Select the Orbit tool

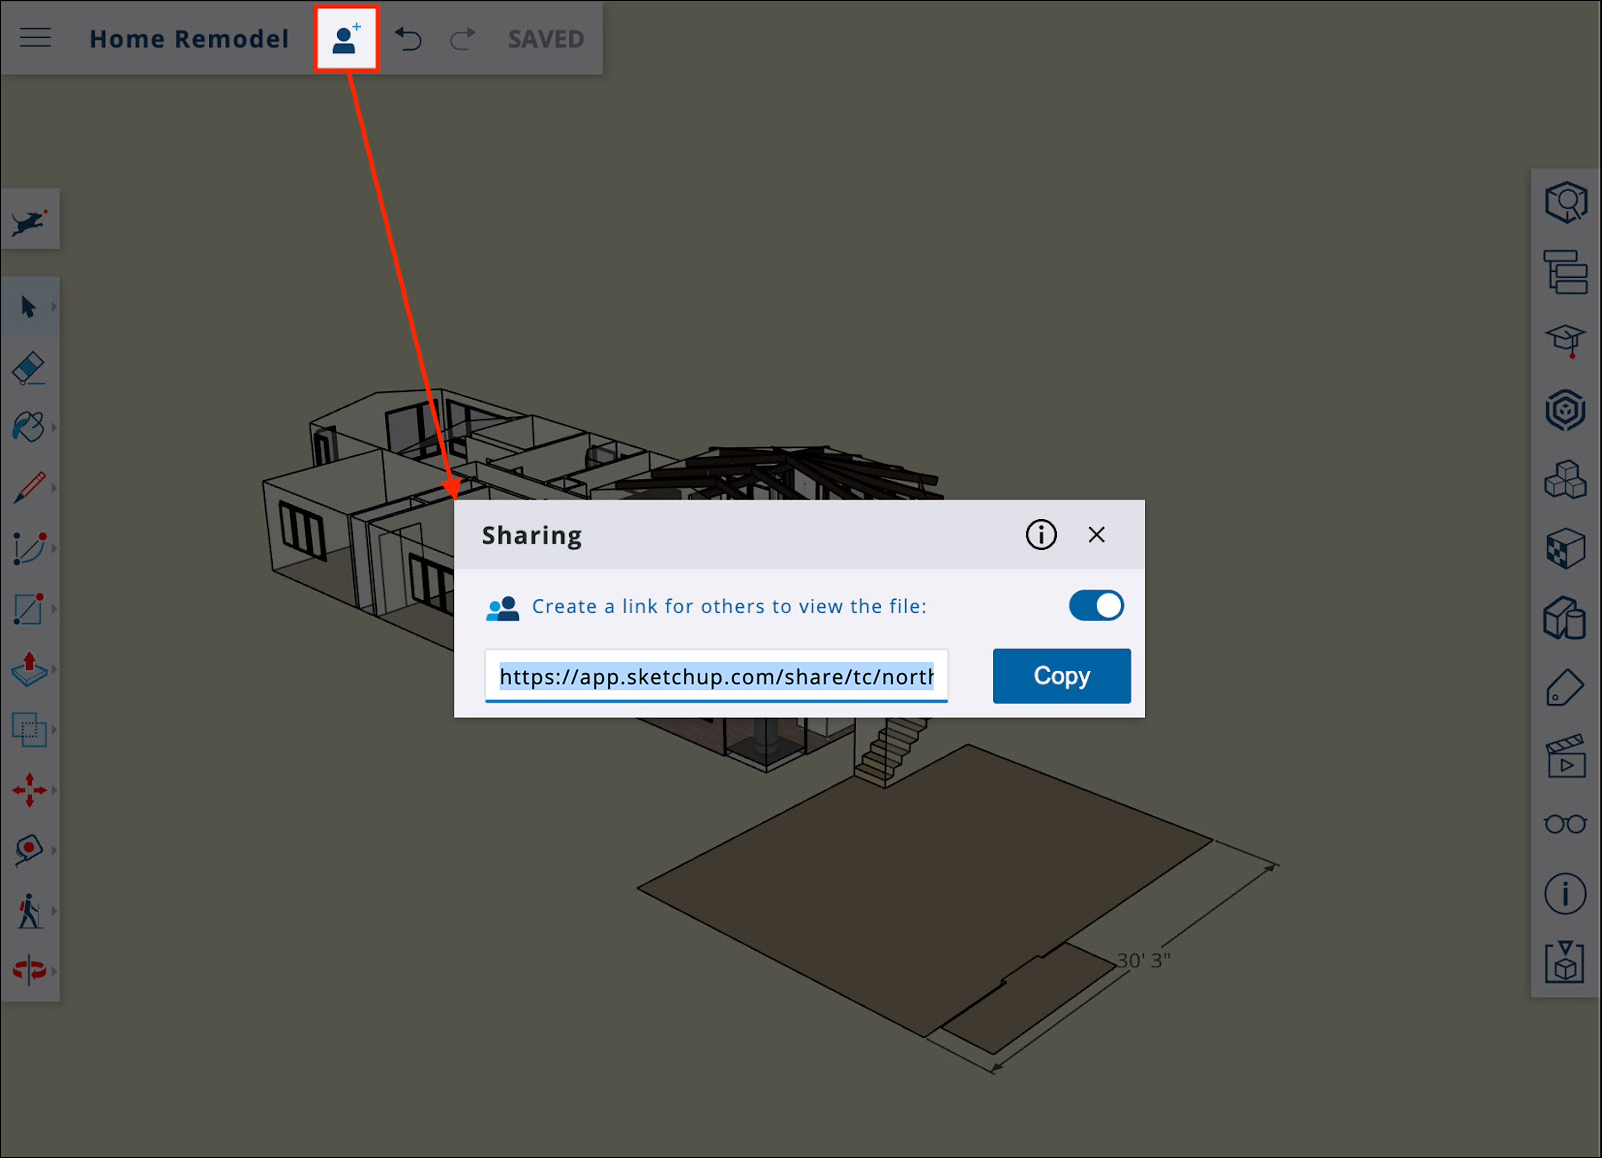(29, 970)
